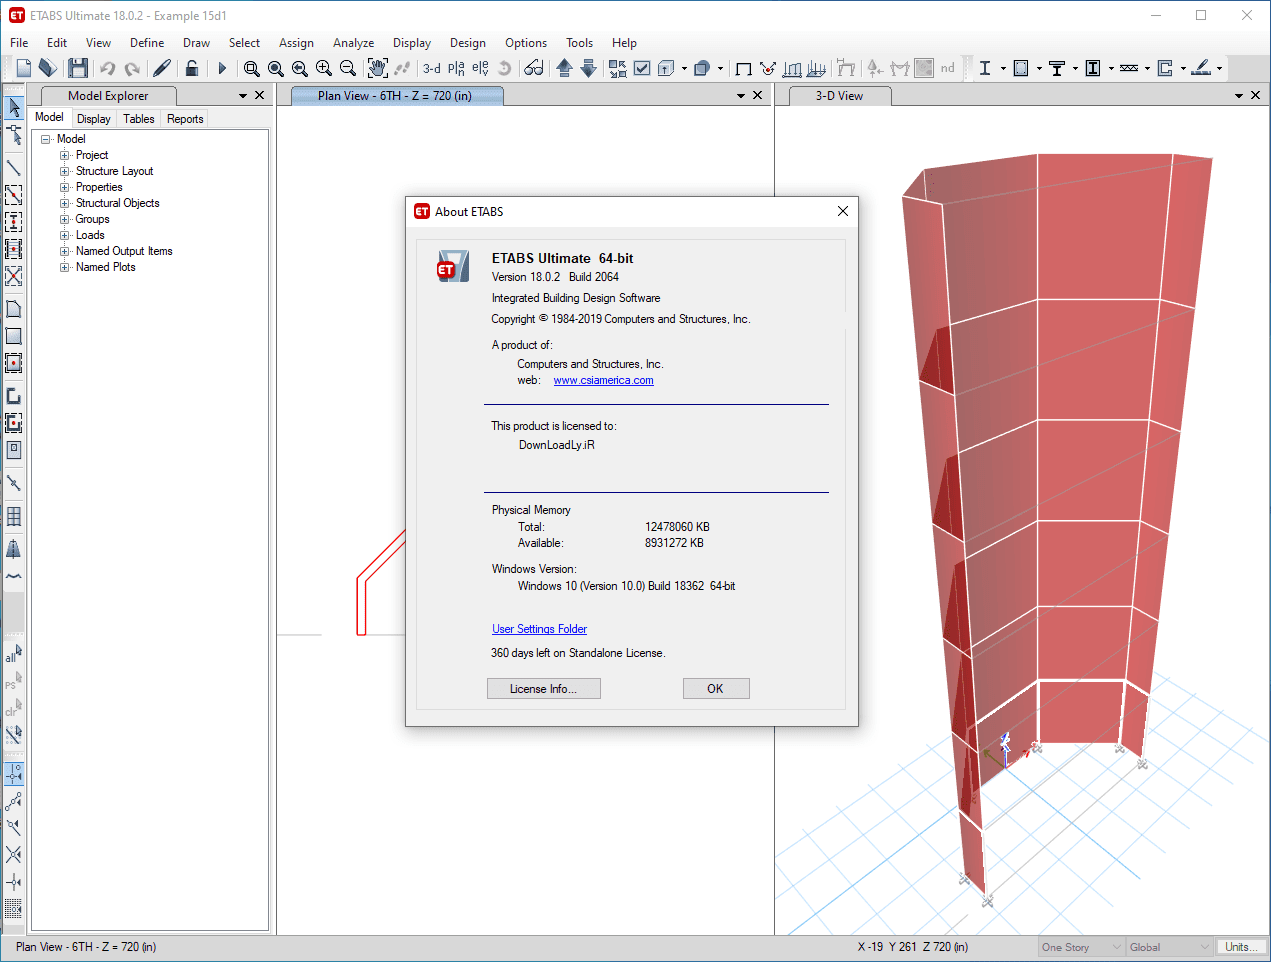Expand the Loads tree node
Image resolution: width=1271 pixels, height=962 pixels.
[65, 235]
